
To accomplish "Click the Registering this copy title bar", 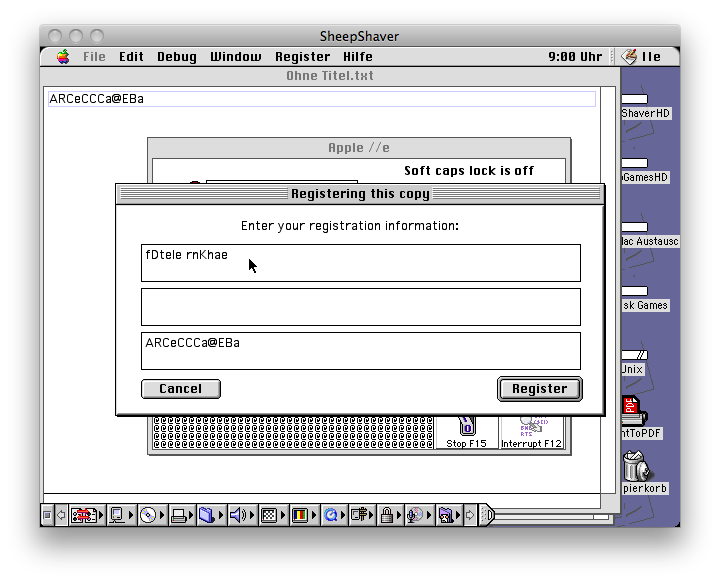I will tap(360, 194).
